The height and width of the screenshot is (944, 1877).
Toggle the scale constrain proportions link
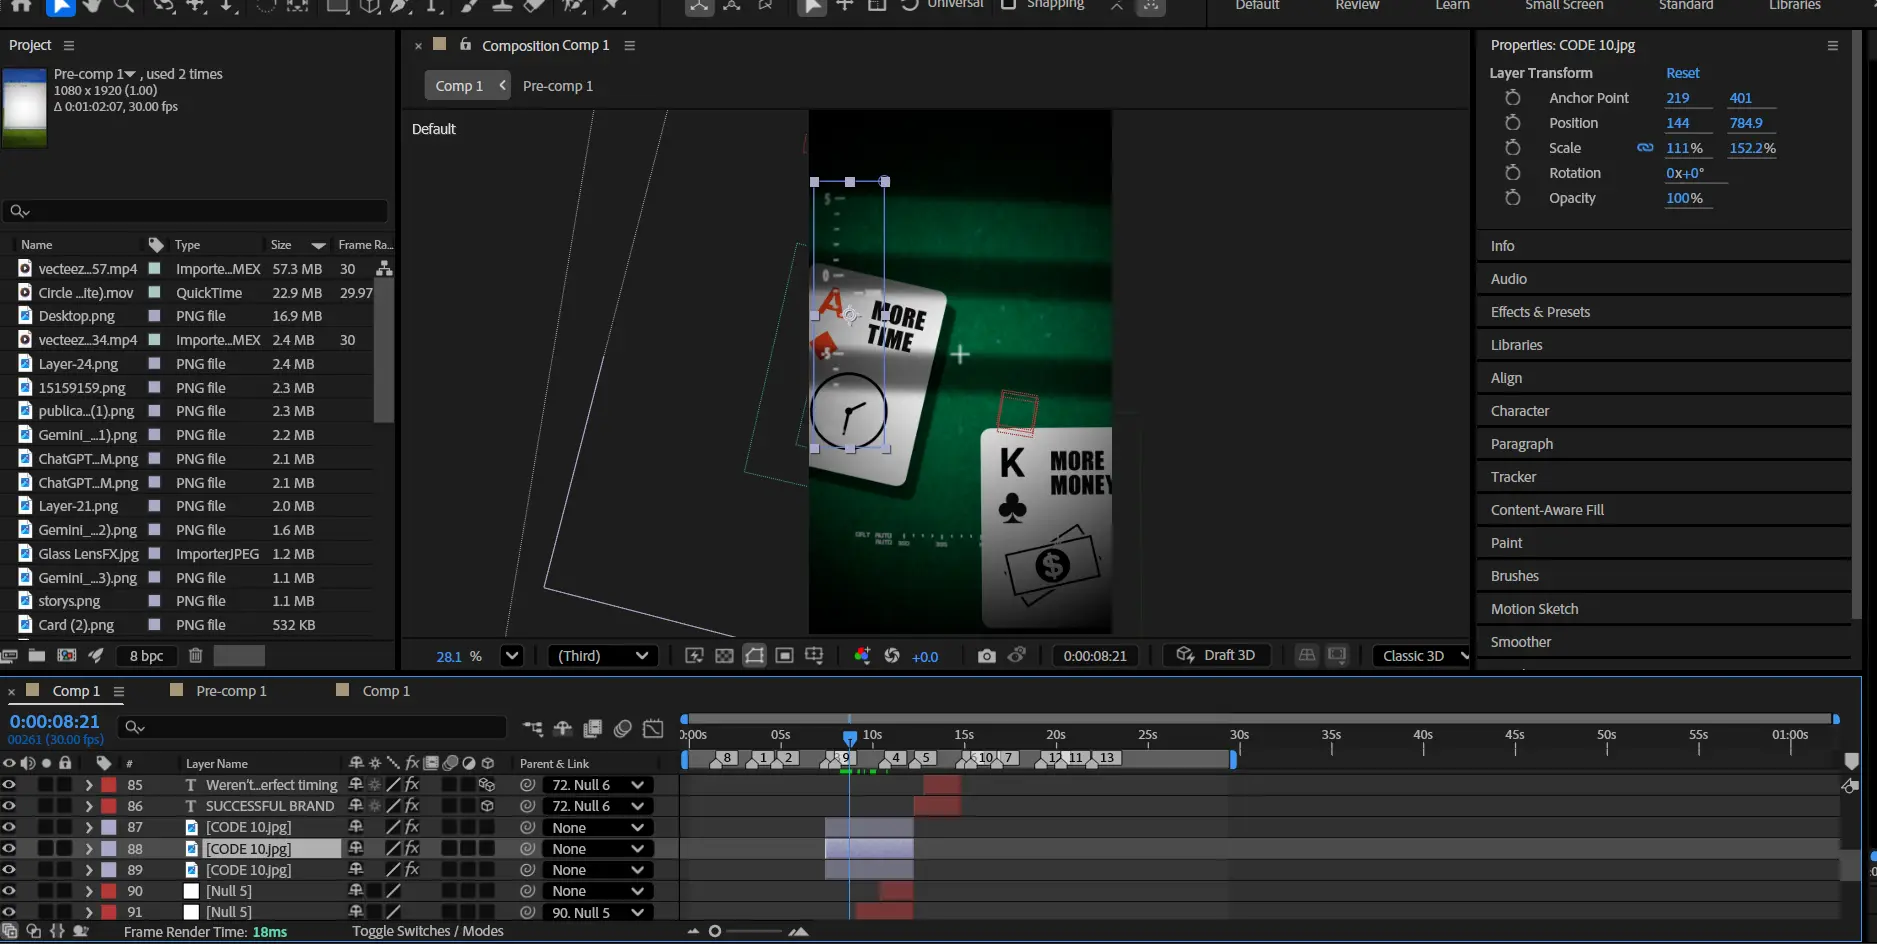1644,148
